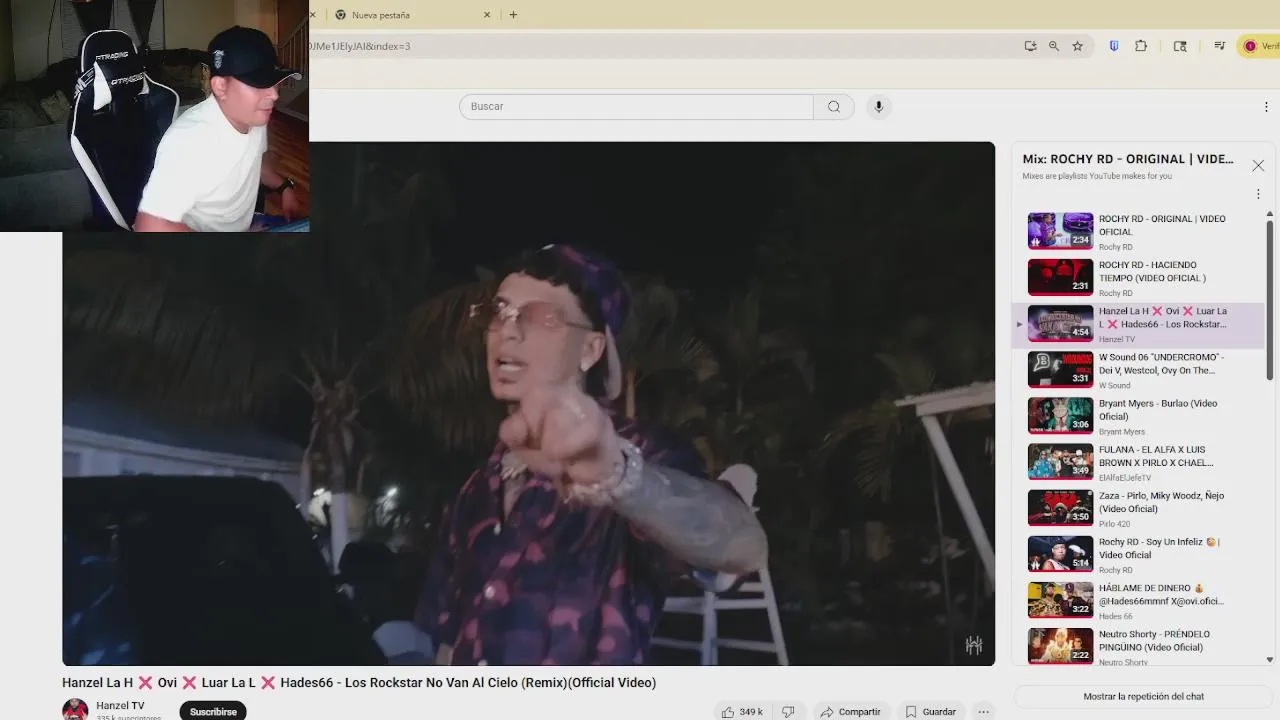Open title 'HÁBLAME DE DINERO'
The width and height of the screenshot is (1280, 720).
1161,594
